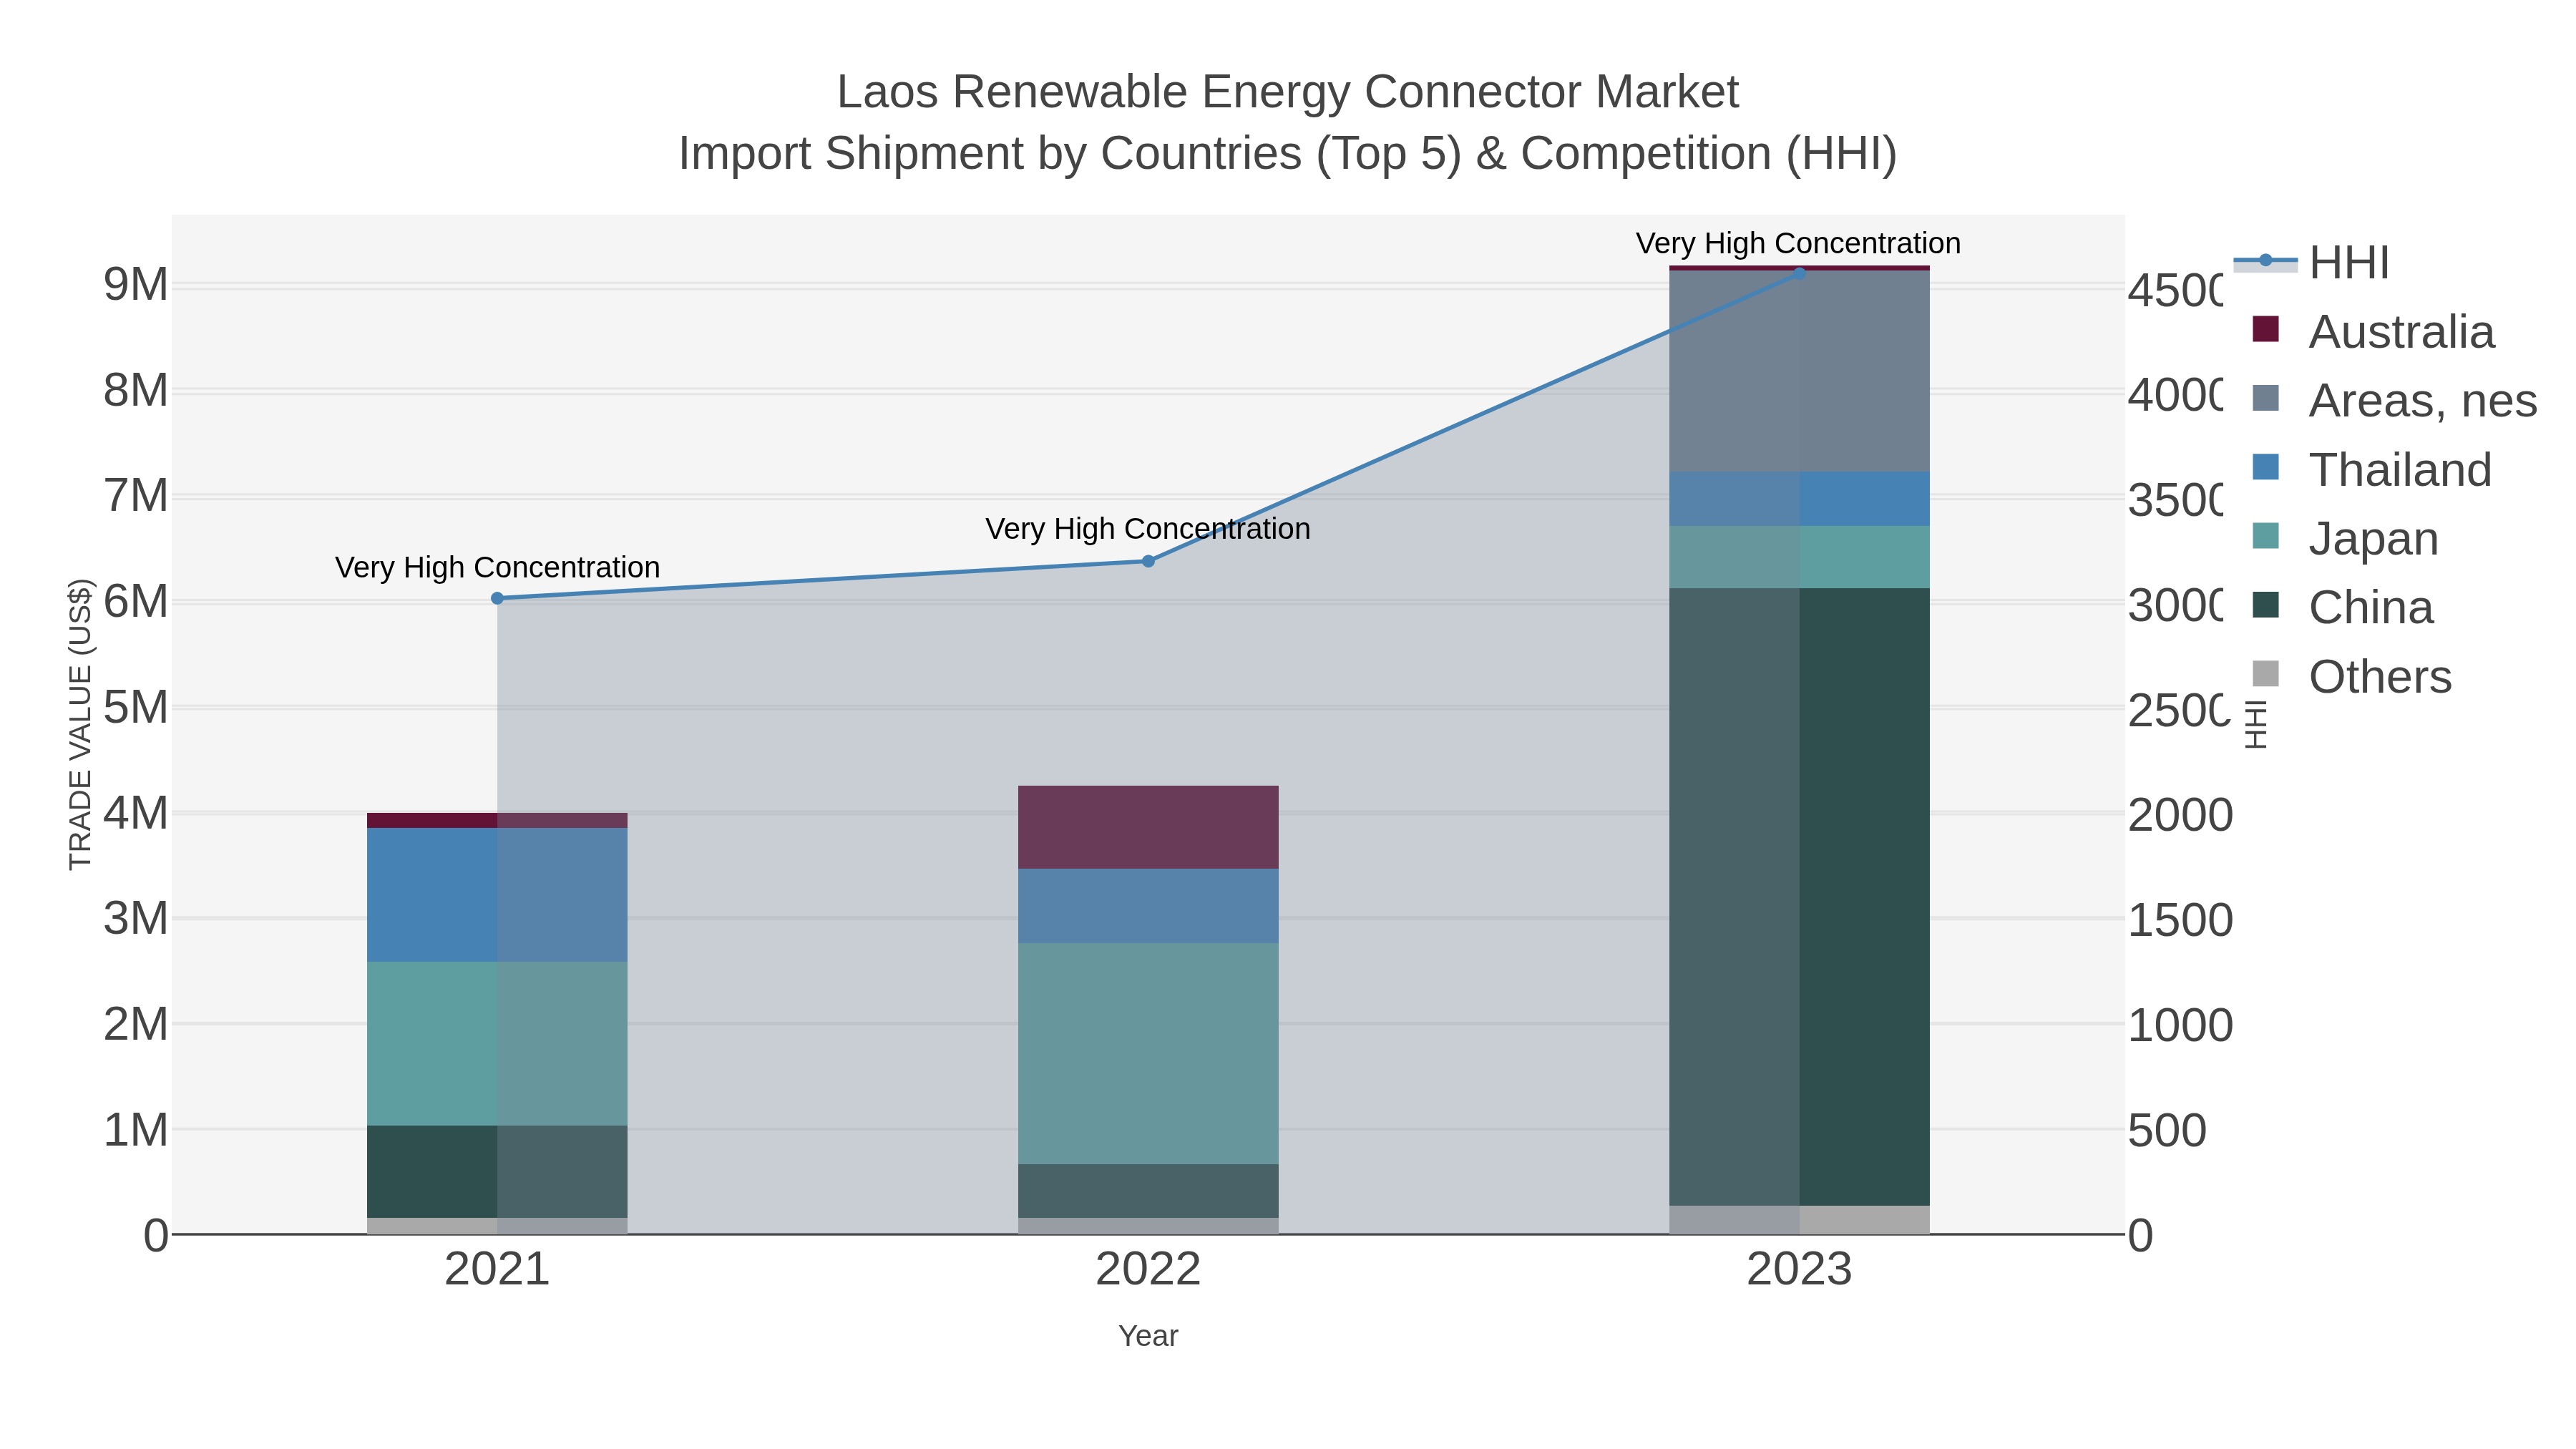This screenshot has width=2576, height=1449.
Task: Click the 2021 x-axis label
Action: point(497,1269)
